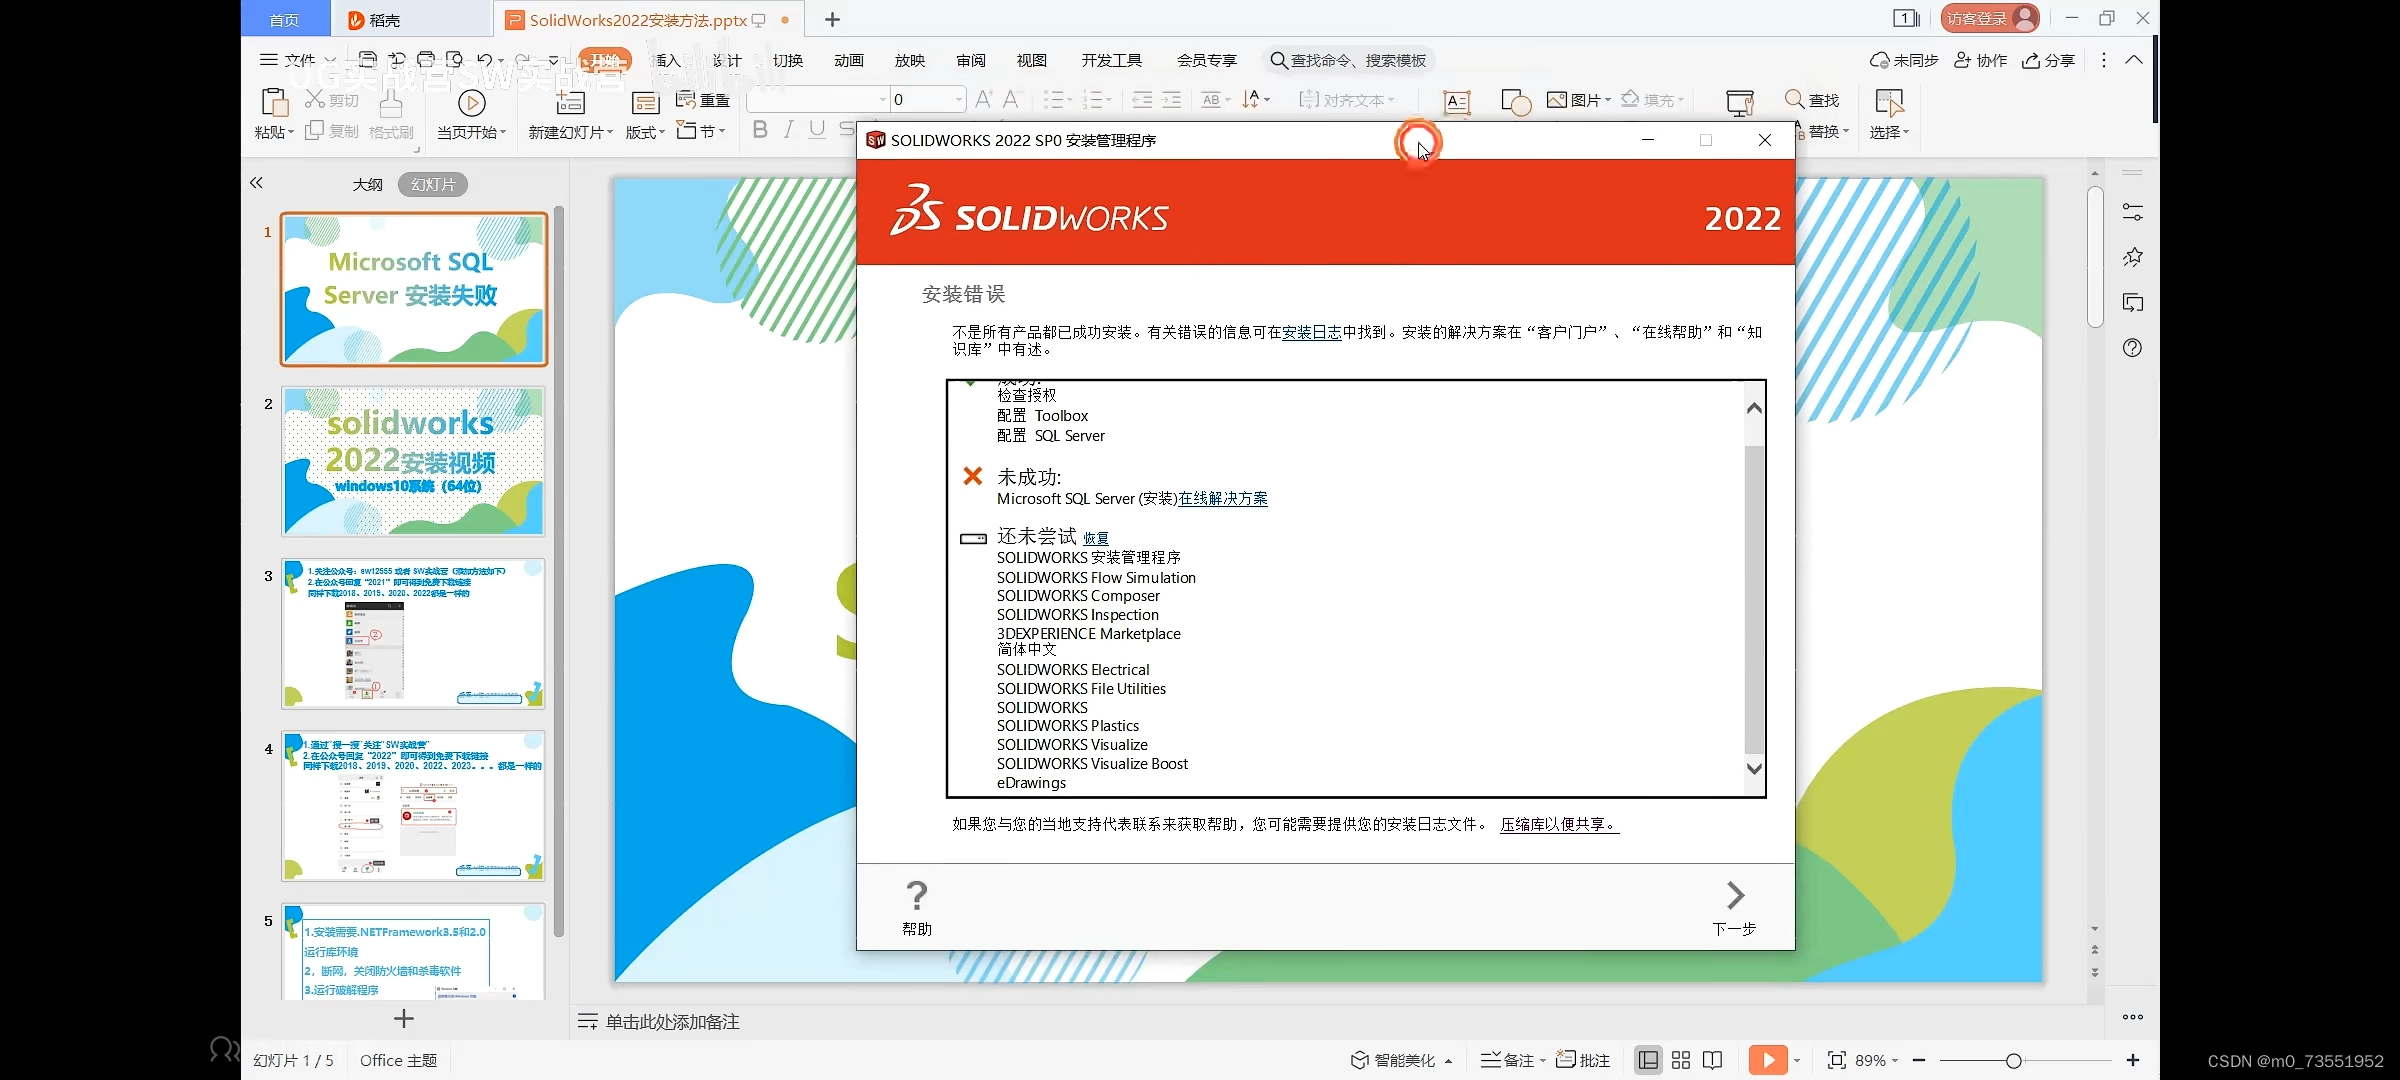Click the 在线解决方案 online solution link

[x=1222, y=499]
